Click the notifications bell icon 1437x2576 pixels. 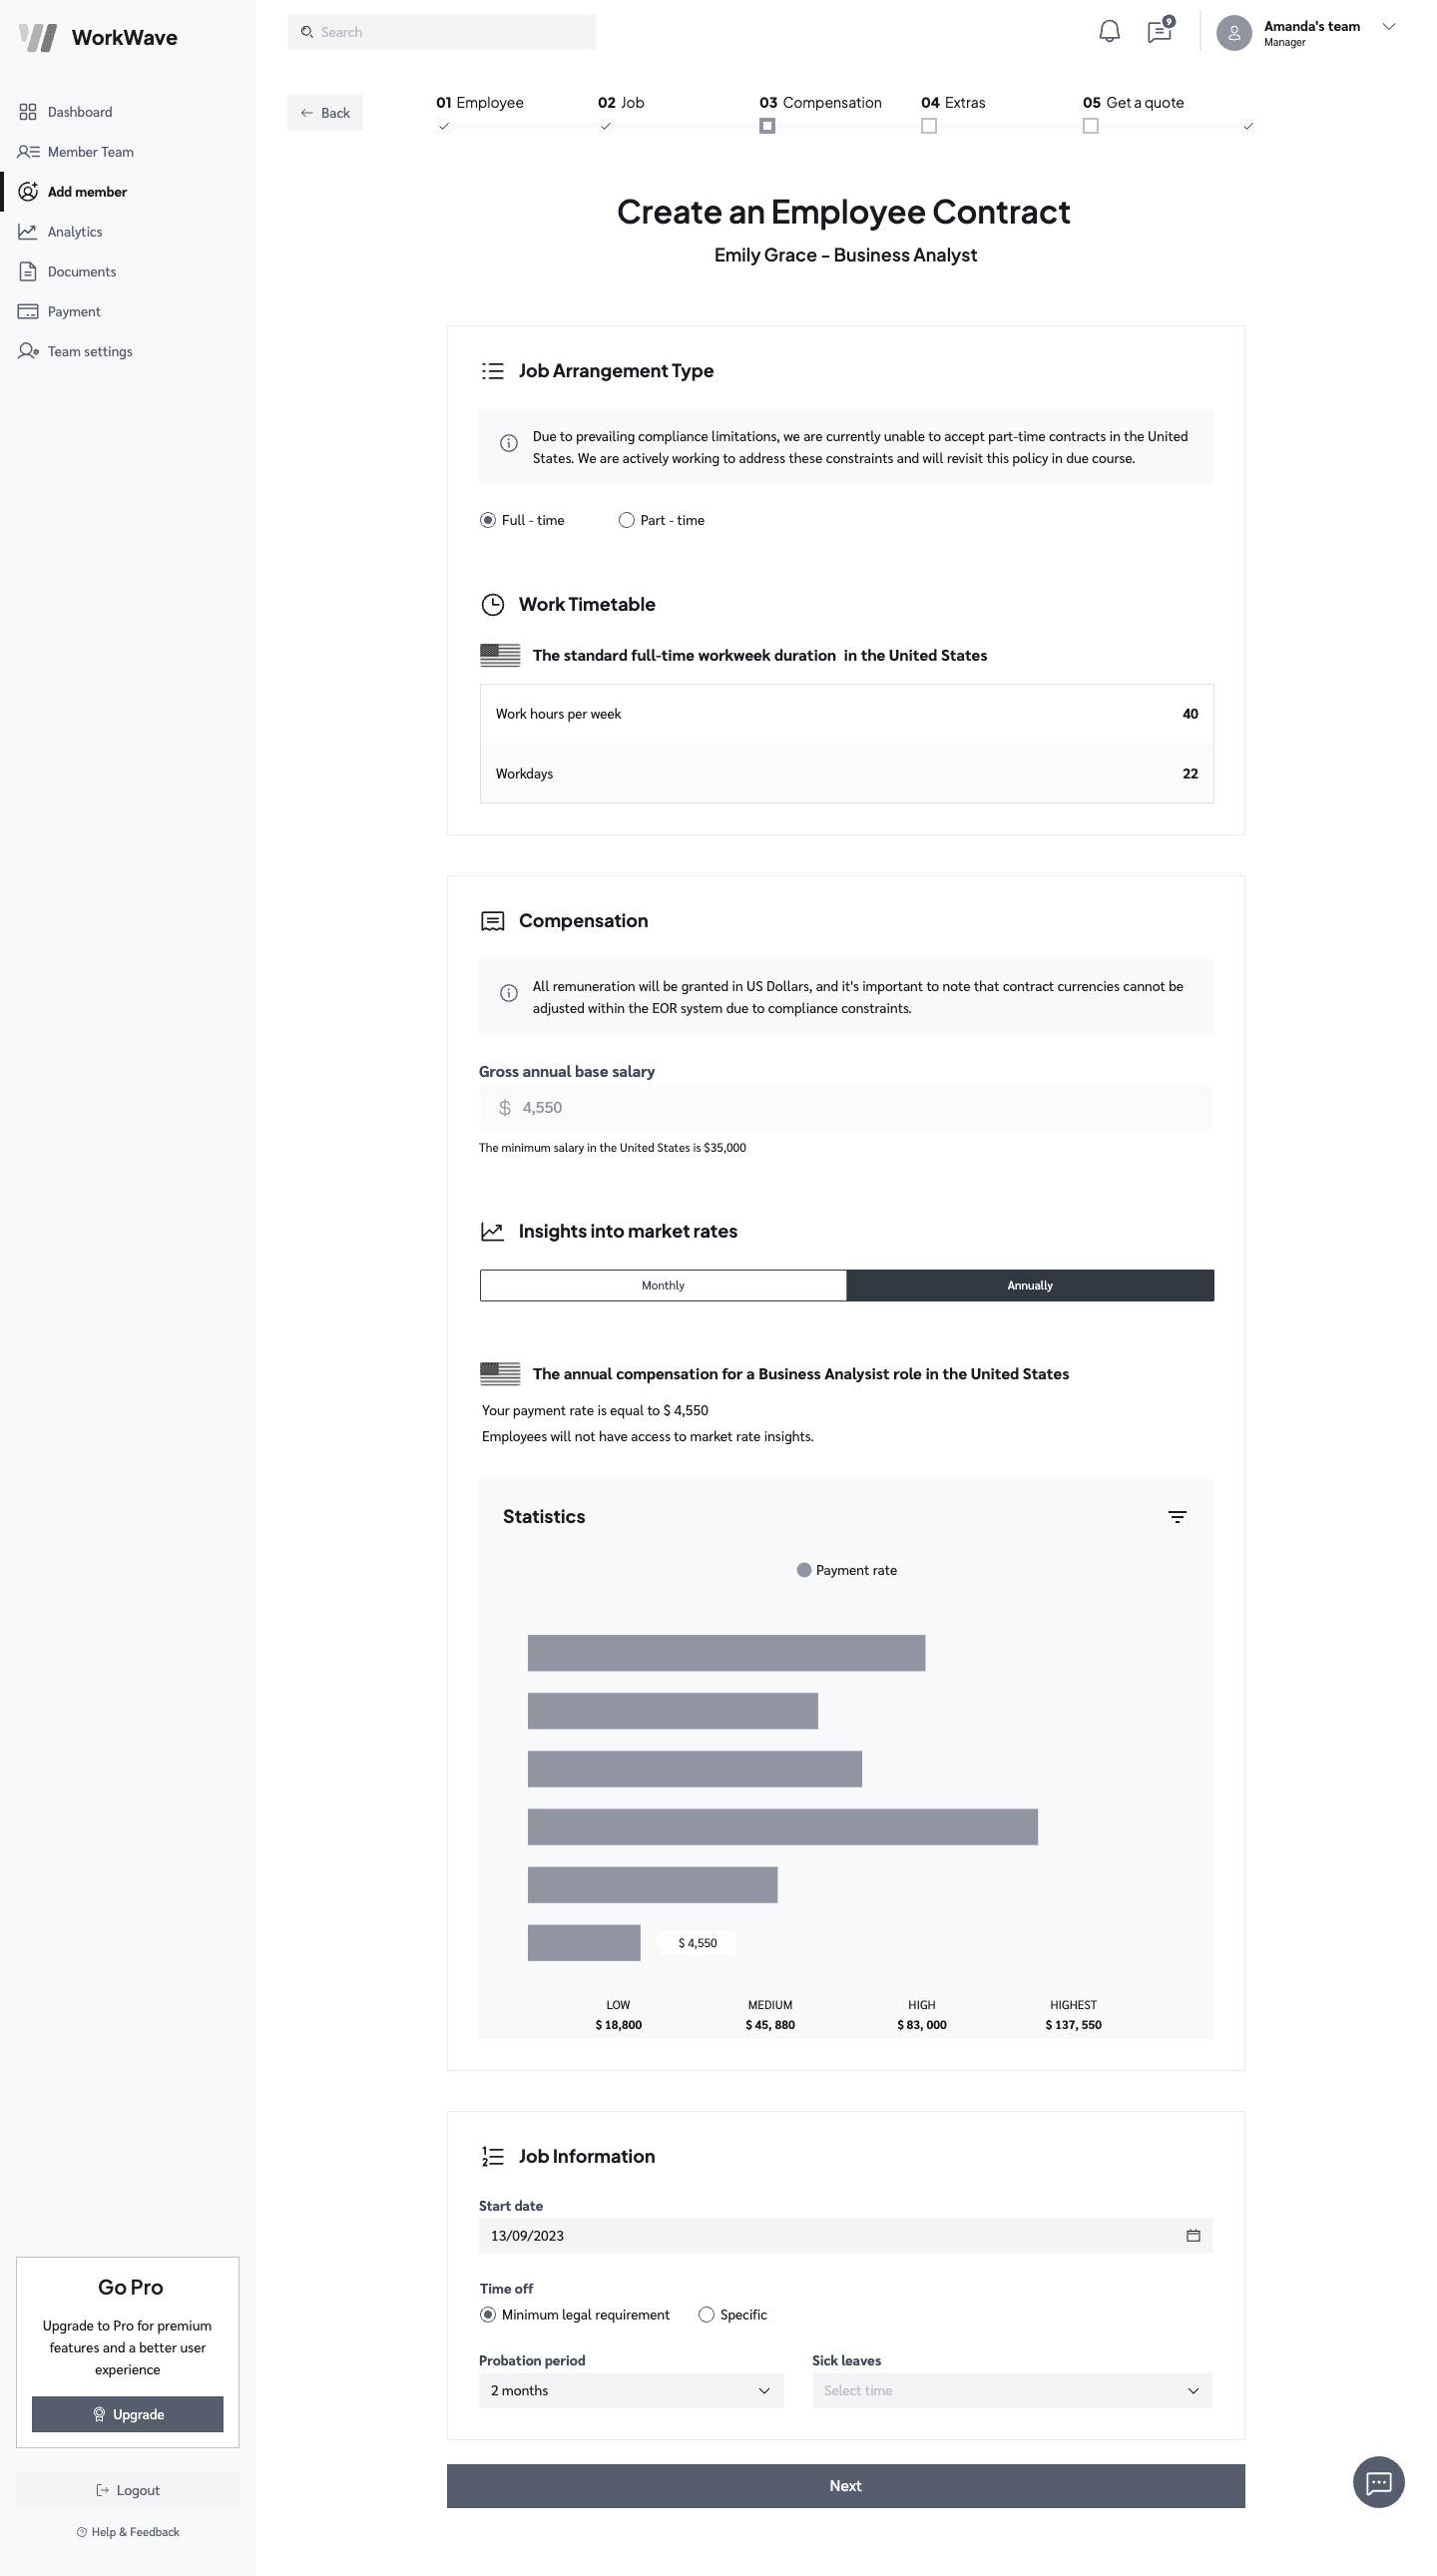(x=1109, y=32)
